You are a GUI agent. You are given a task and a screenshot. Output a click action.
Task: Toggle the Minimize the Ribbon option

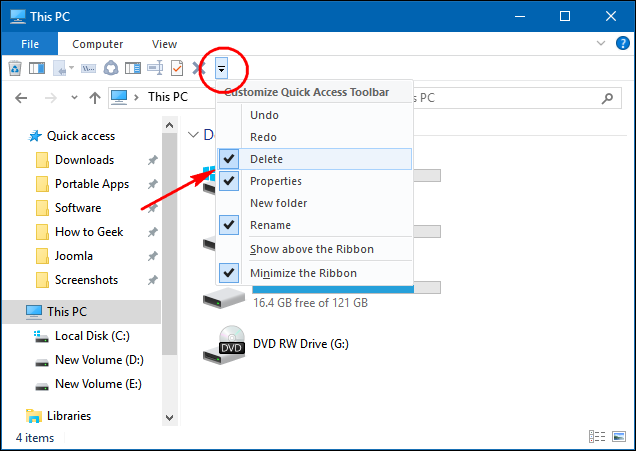point(302,273)
